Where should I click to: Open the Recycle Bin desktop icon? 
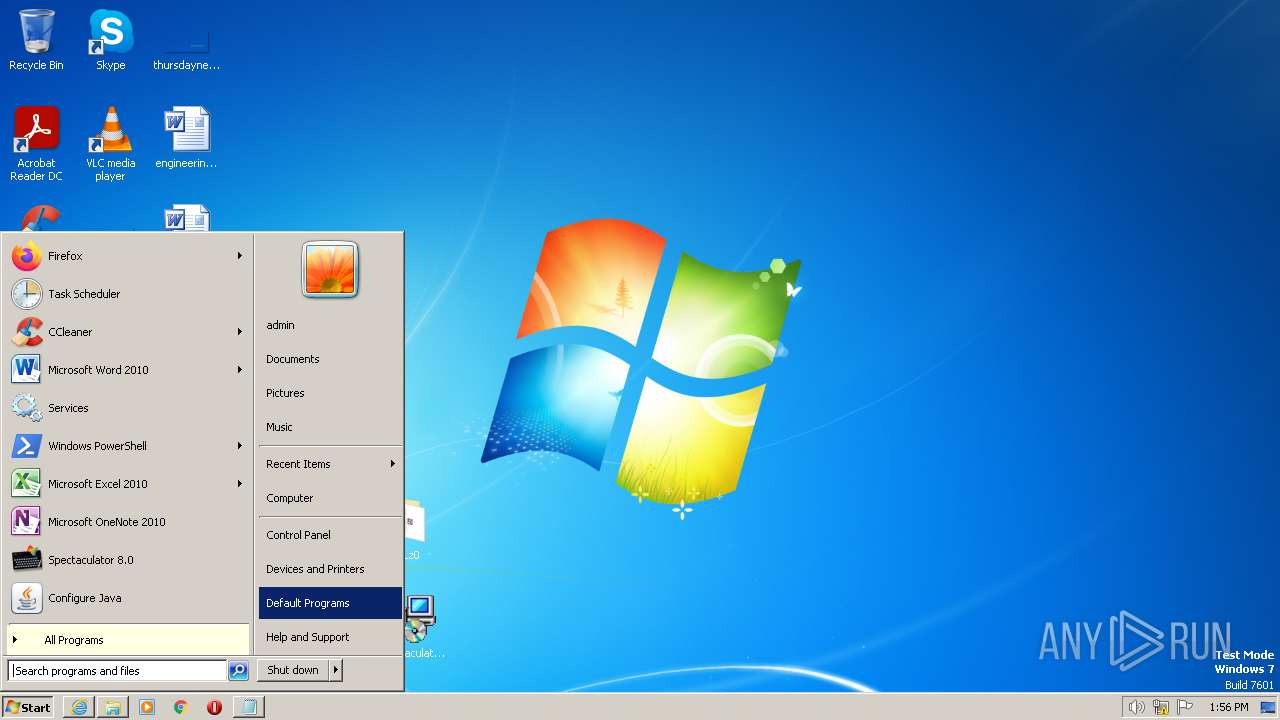[36, 40]
